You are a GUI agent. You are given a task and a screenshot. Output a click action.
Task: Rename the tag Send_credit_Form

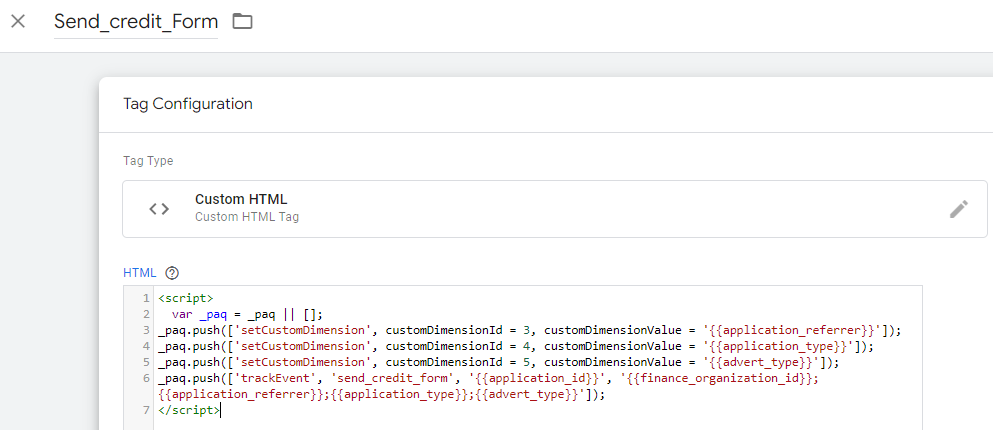coord(136,22)
